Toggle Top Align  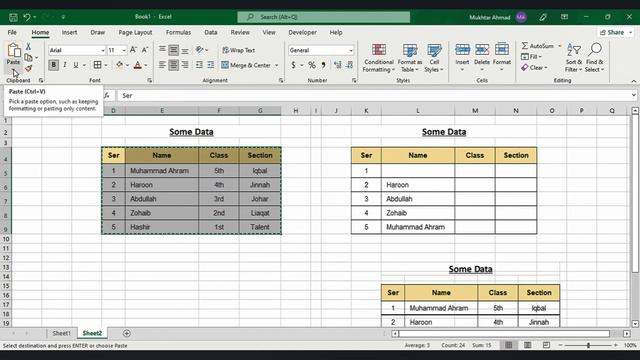[162, 50]
